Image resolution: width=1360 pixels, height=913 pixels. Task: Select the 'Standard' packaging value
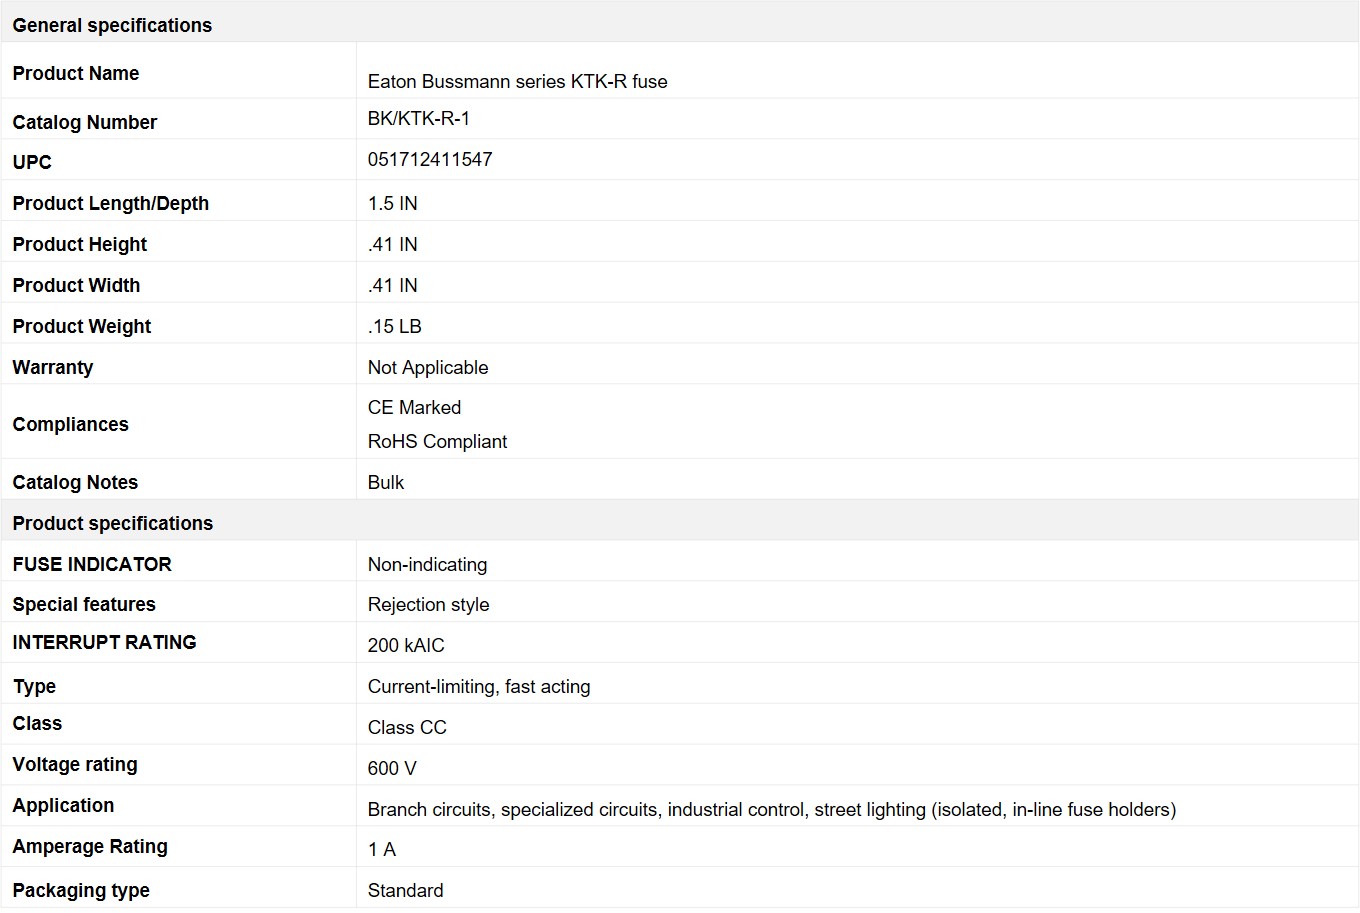pyautogui.click(x=405, y=890)
